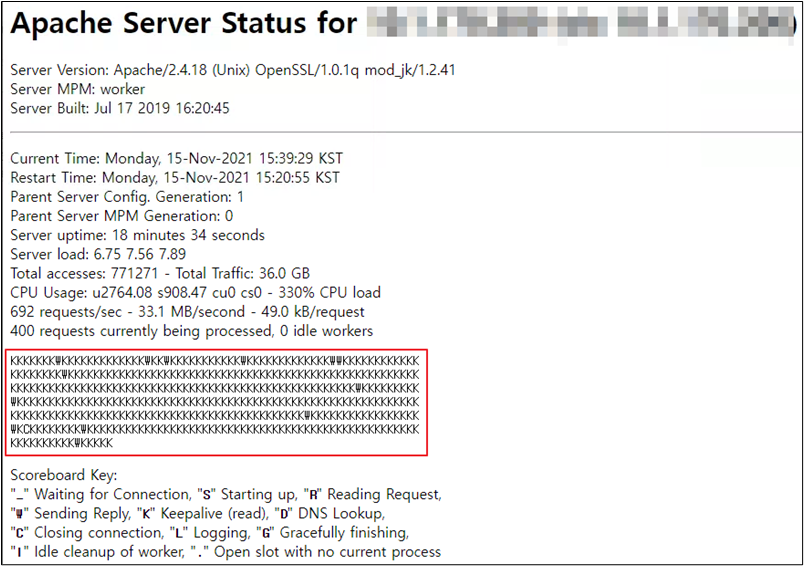Click the last scoreboard row ending in KKKKK

point(62,443)
